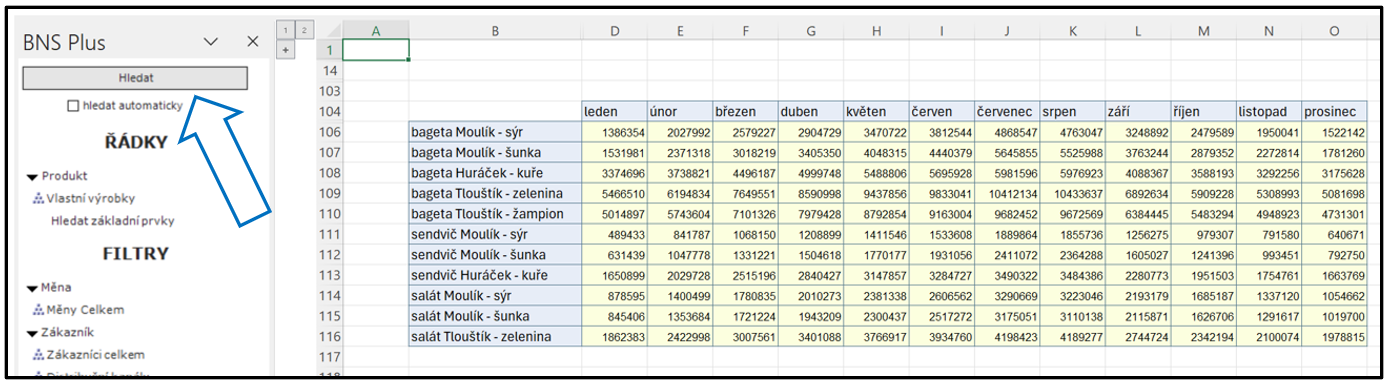Select column O header
Screen dimensions: 1389x382
pyautogui.click(x=1335, y=31)
